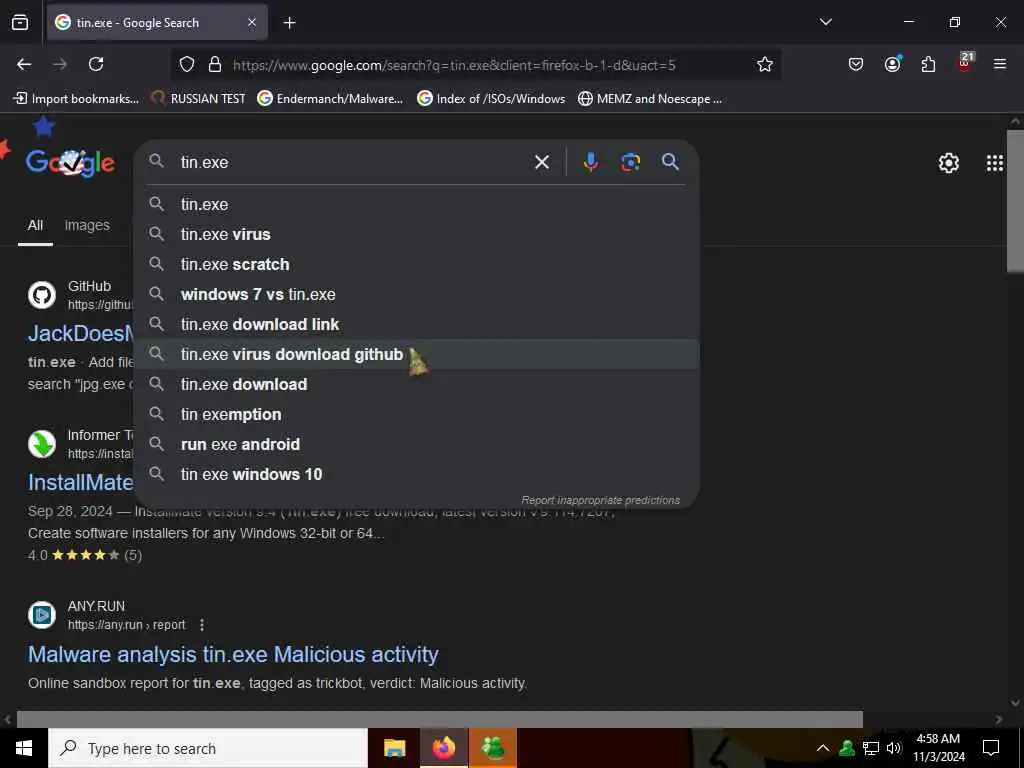This screenshot has width=1024, height=768.
Task: Select suggestion 'tin.exe download'
Action: pos(417,384)
